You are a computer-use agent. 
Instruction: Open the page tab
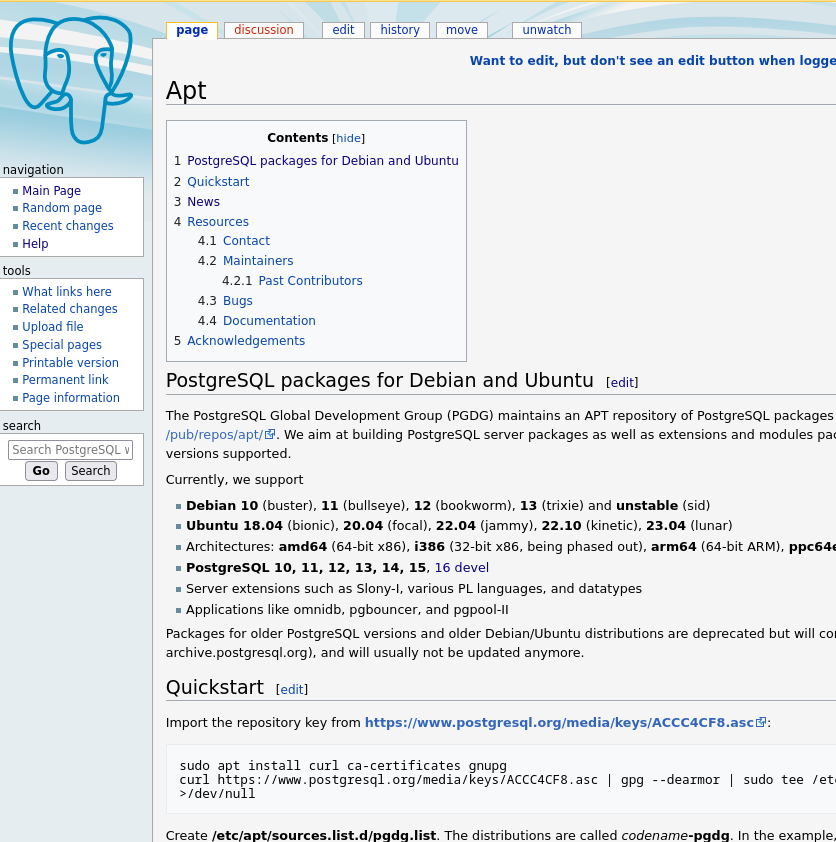[192, 30]
